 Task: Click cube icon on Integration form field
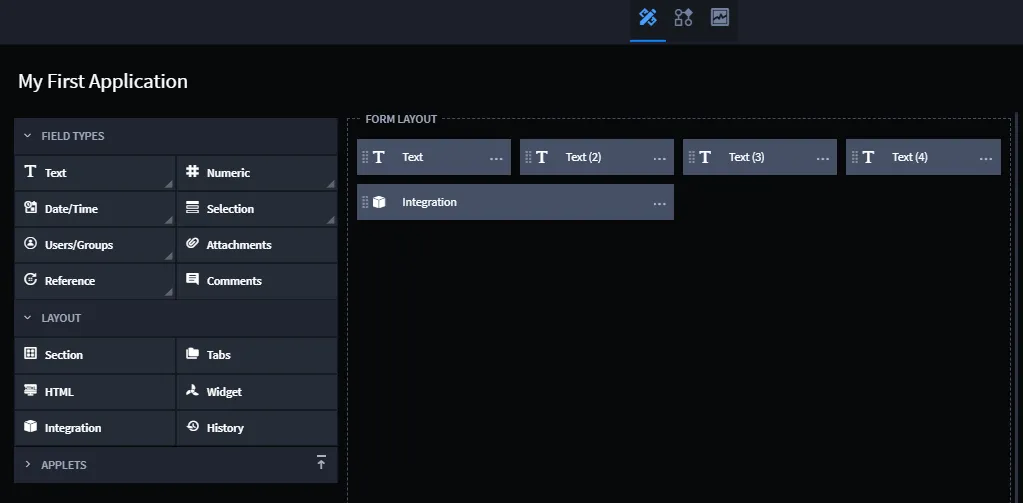(379, 202)
